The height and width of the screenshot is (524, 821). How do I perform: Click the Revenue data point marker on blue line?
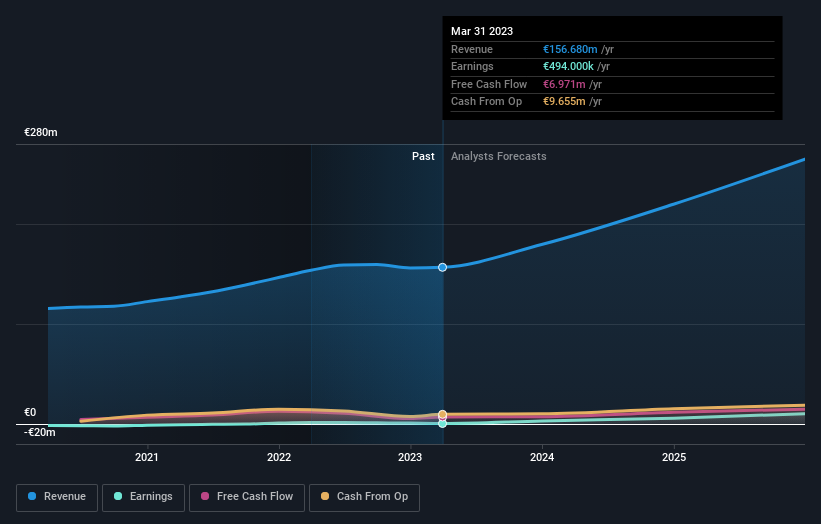pyautogui.click(x=442, y=267)
